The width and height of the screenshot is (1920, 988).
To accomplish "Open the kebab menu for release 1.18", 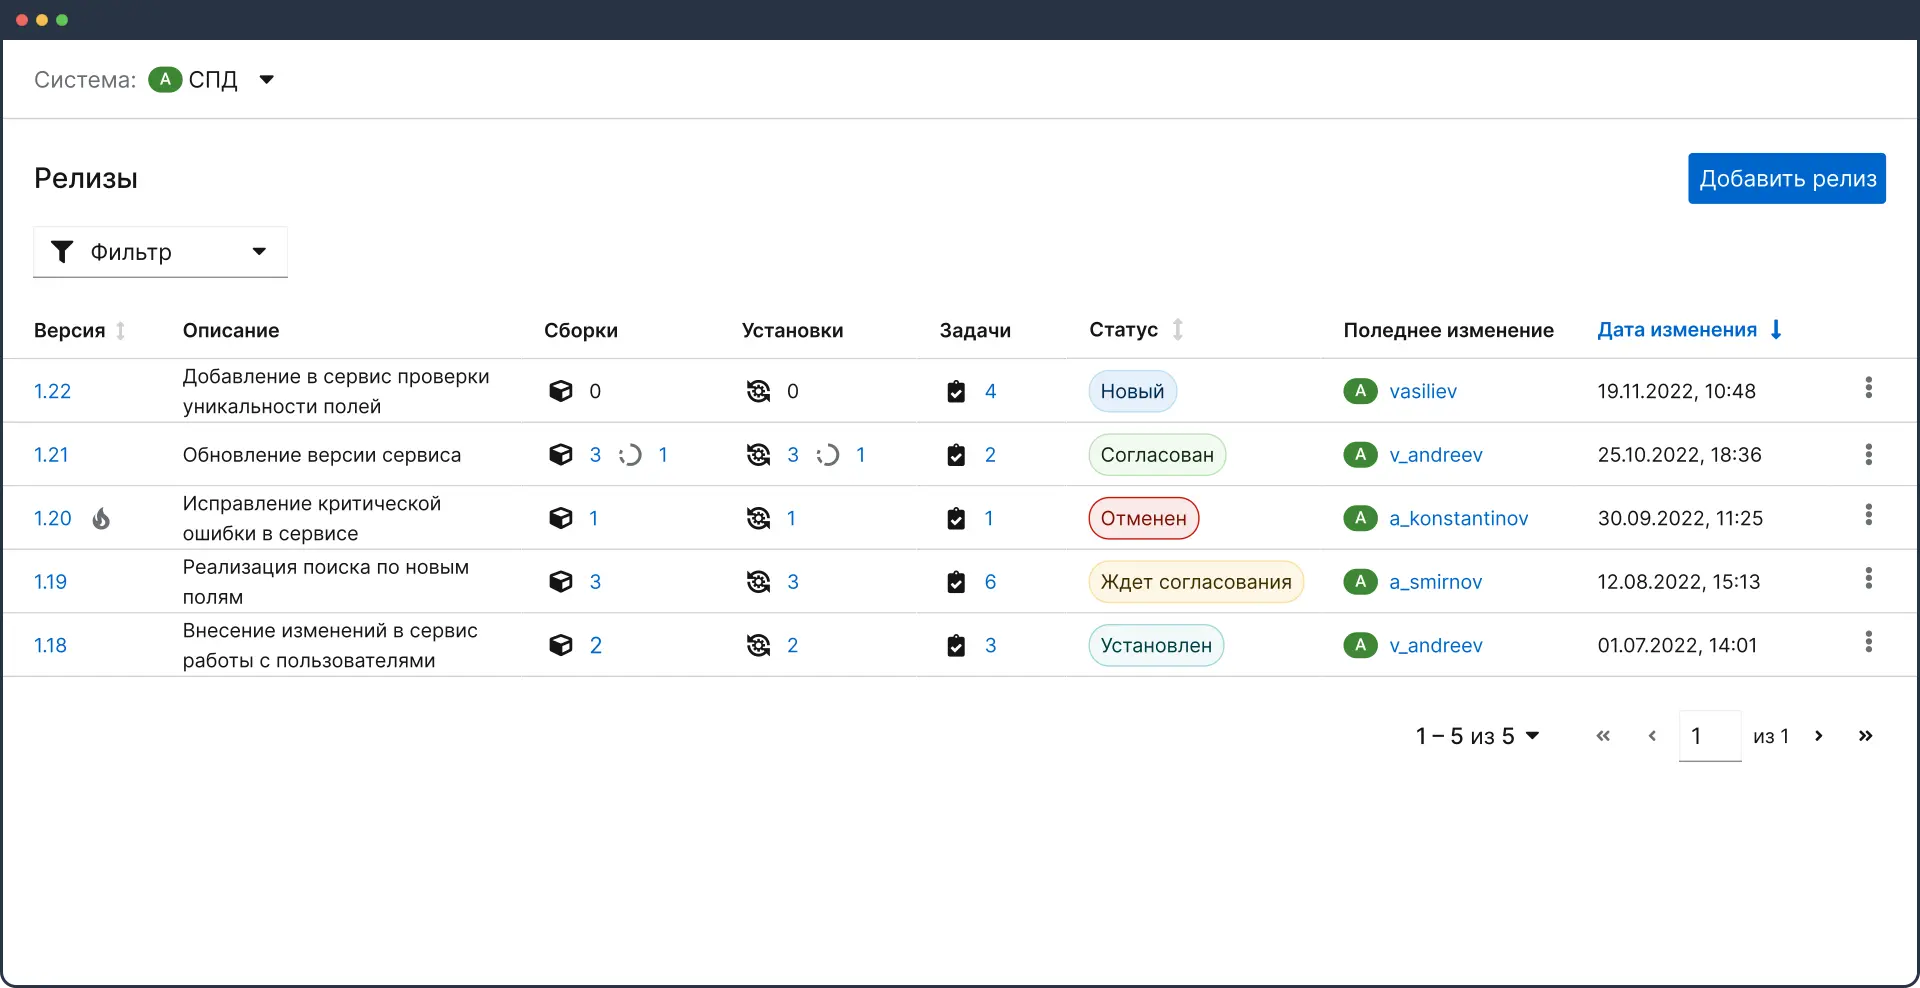I will tap(1868, 642).
